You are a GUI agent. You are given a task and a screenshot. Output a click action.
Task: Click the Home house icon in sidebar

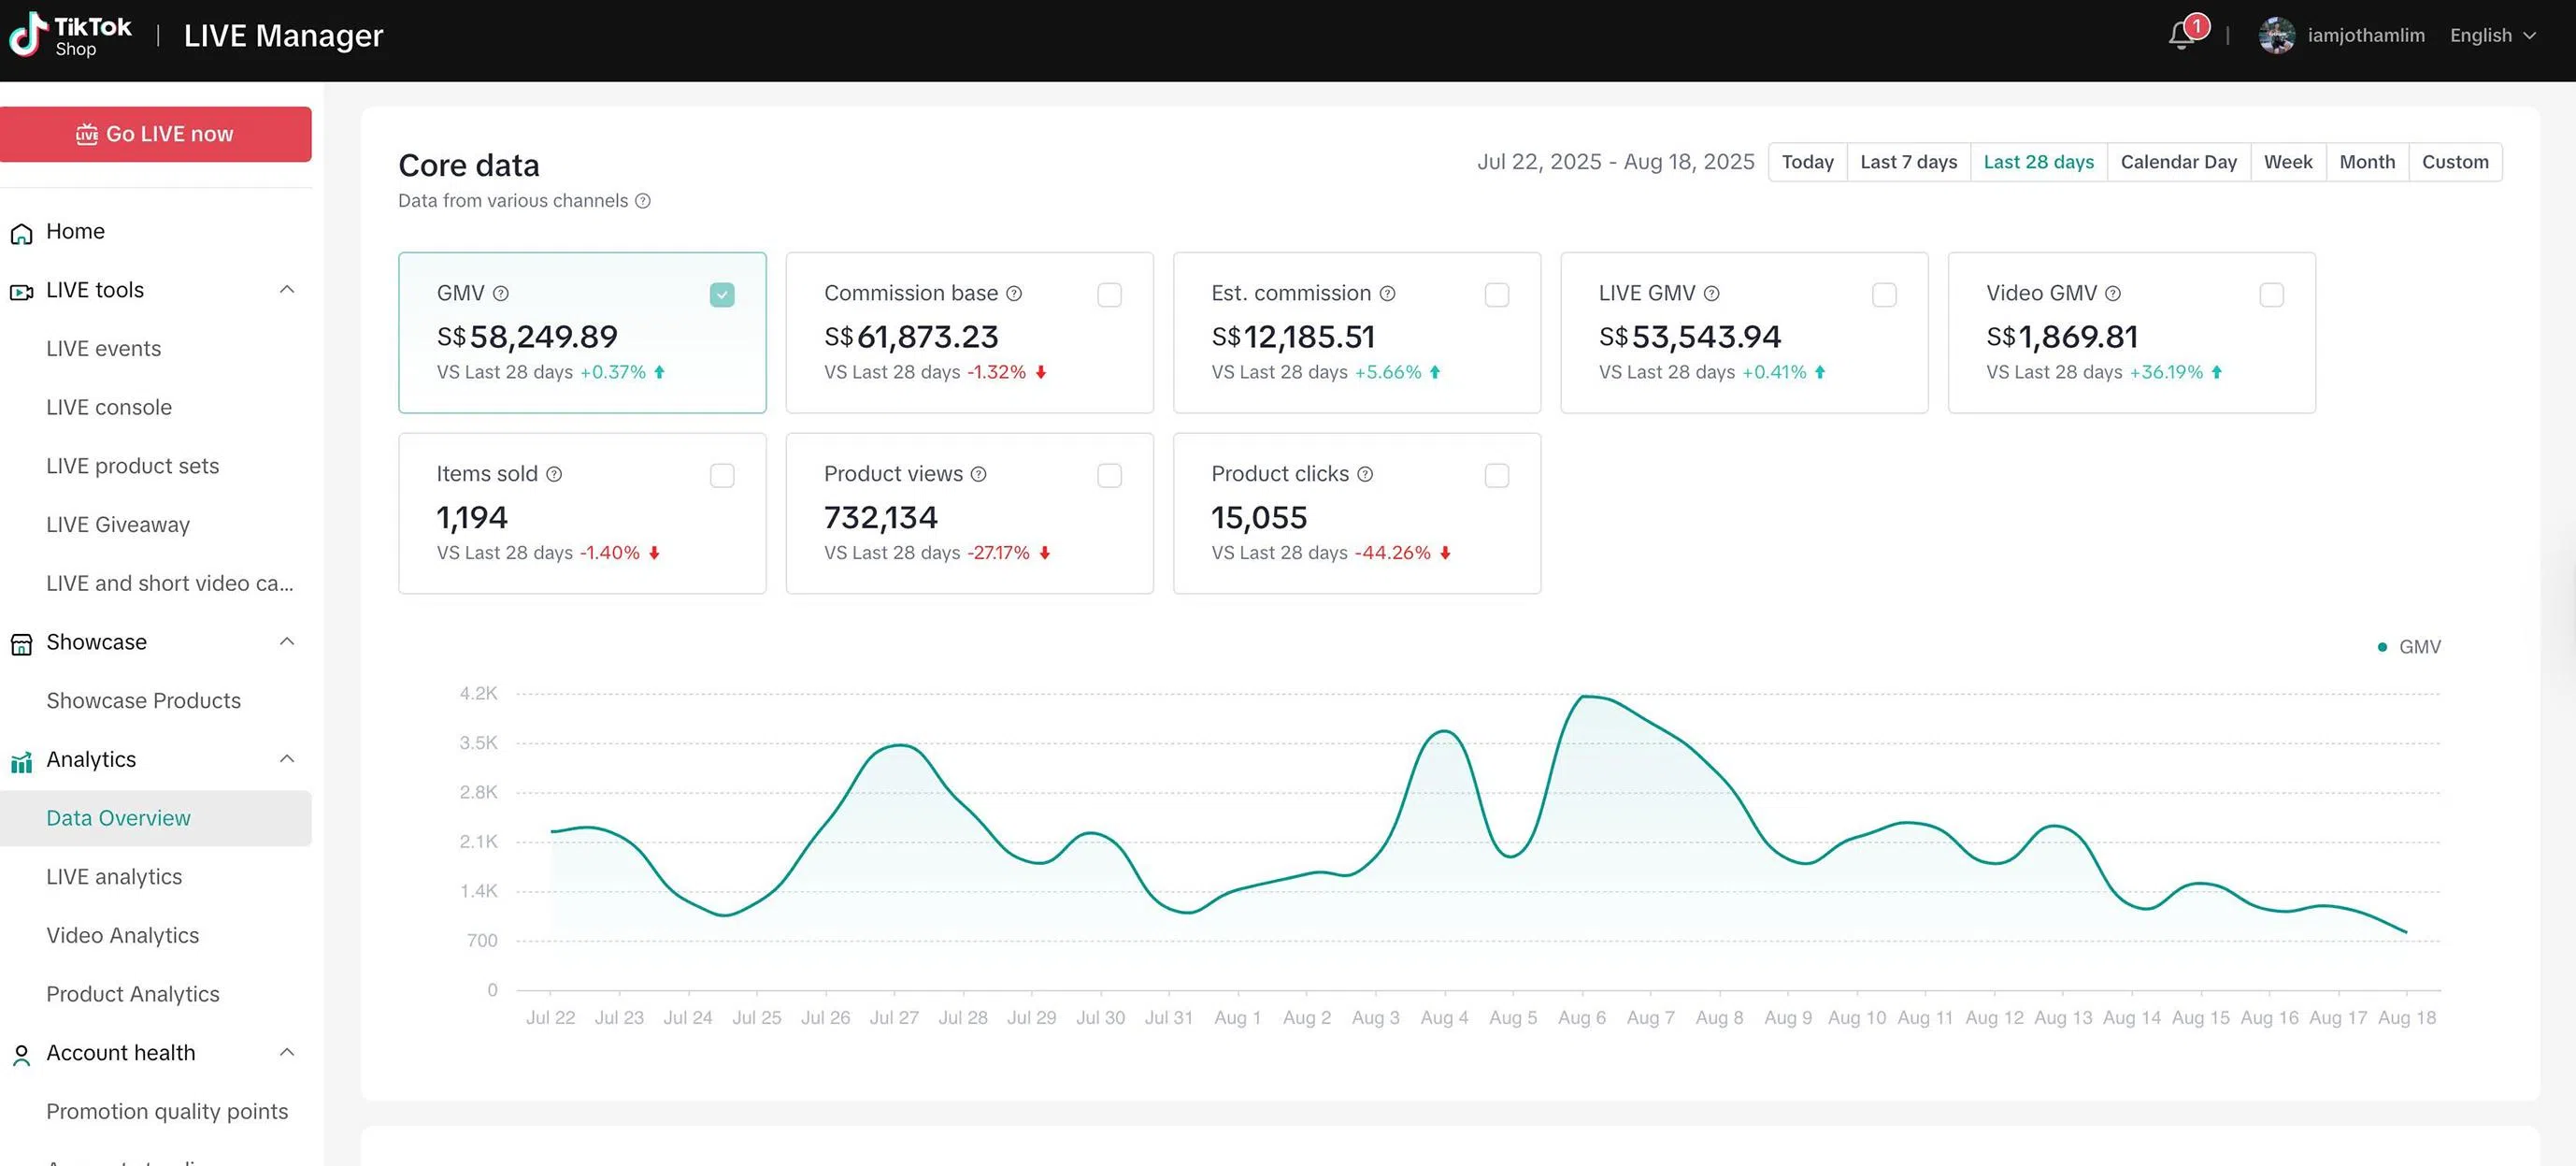coord(21,233)
